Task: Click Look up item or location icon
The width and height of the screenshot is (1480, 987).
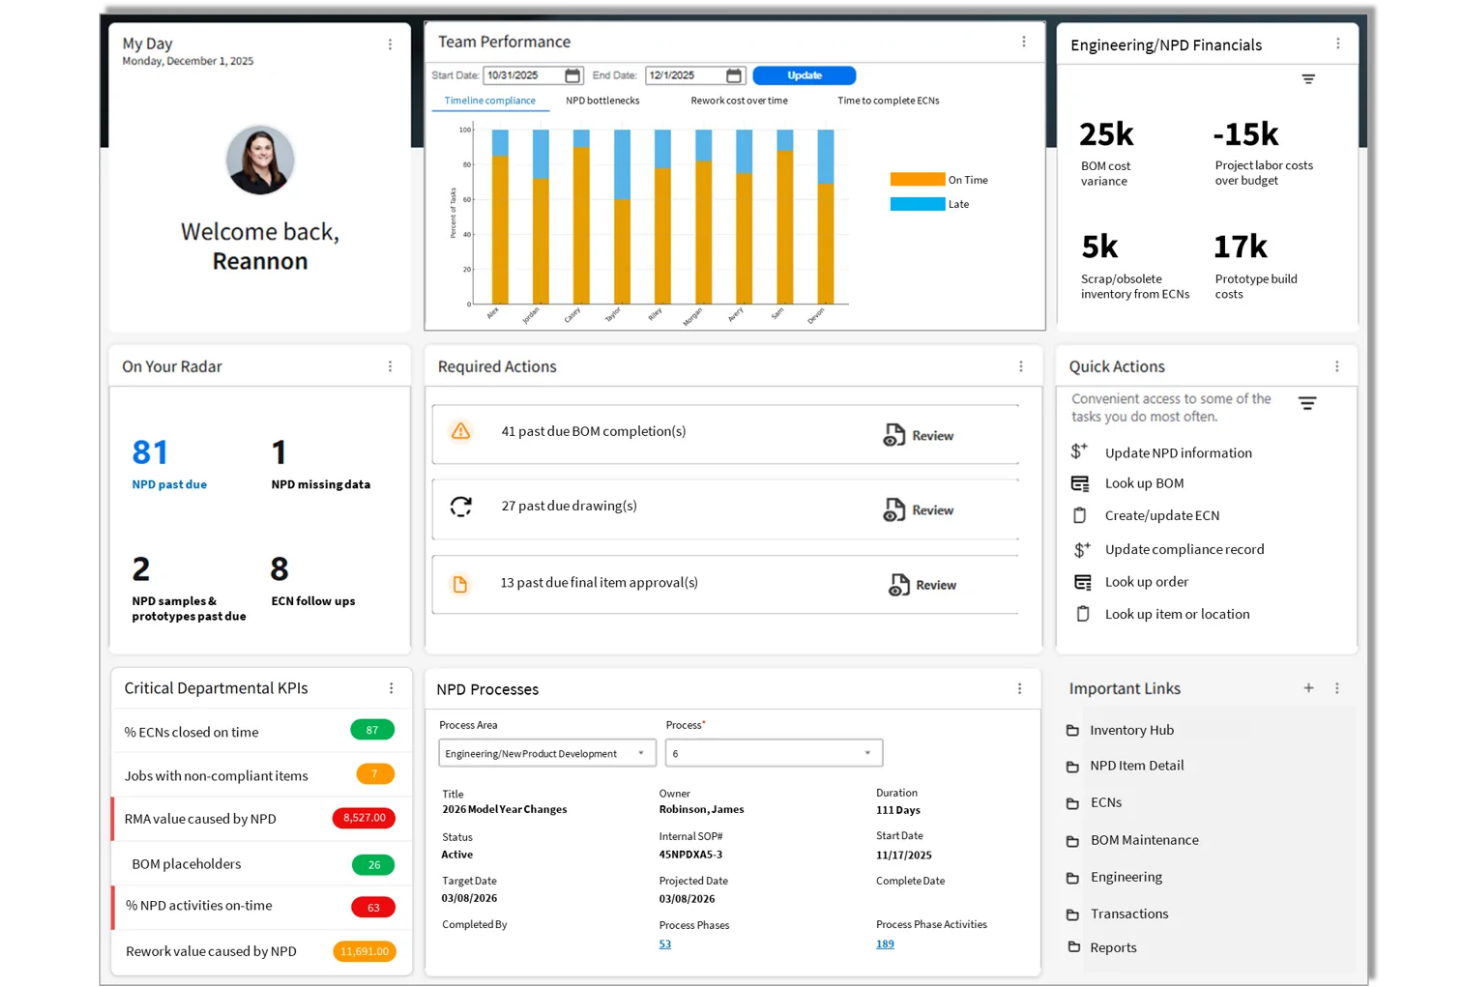Action: pyautogui.click(x=1083, y=614)
